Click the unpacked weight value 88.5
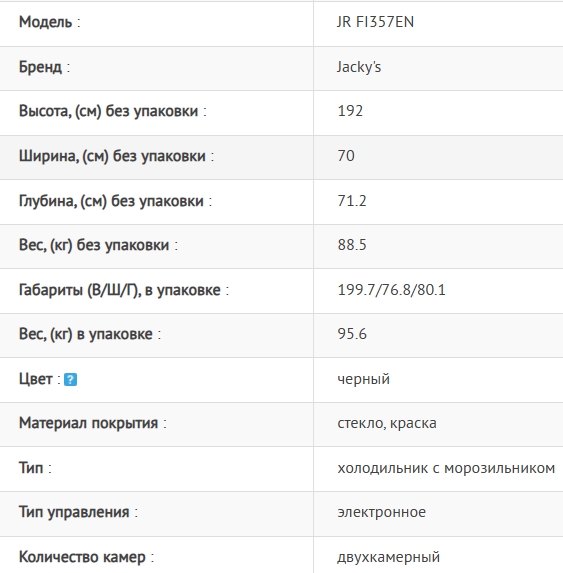The image size is (563, 573). [352, 245]
